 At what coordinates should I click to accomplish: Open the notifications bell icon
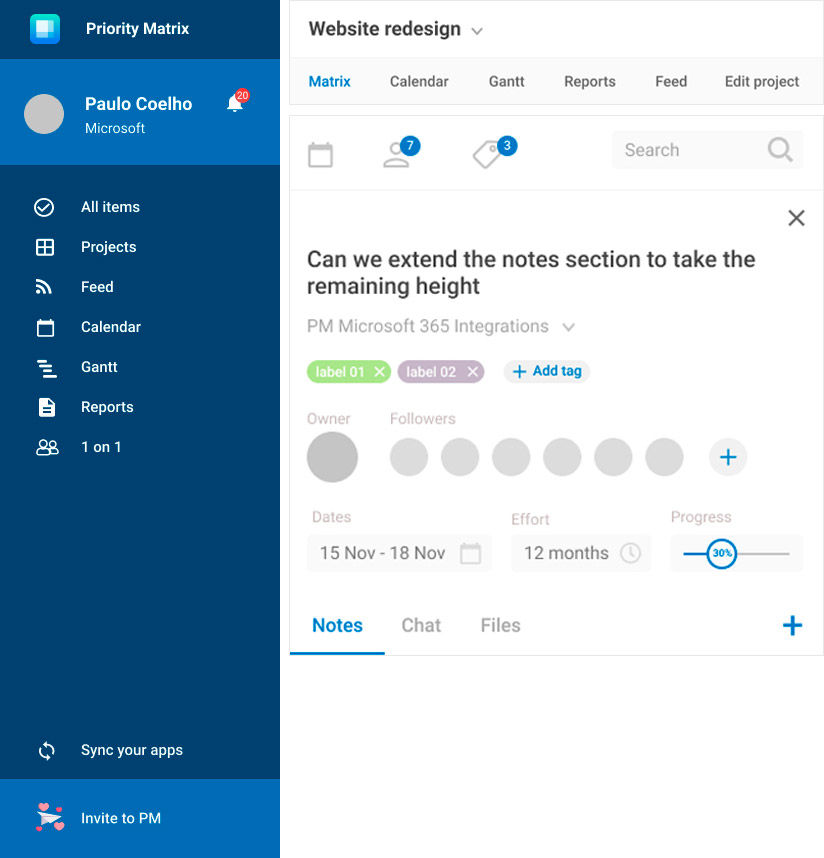236,104
